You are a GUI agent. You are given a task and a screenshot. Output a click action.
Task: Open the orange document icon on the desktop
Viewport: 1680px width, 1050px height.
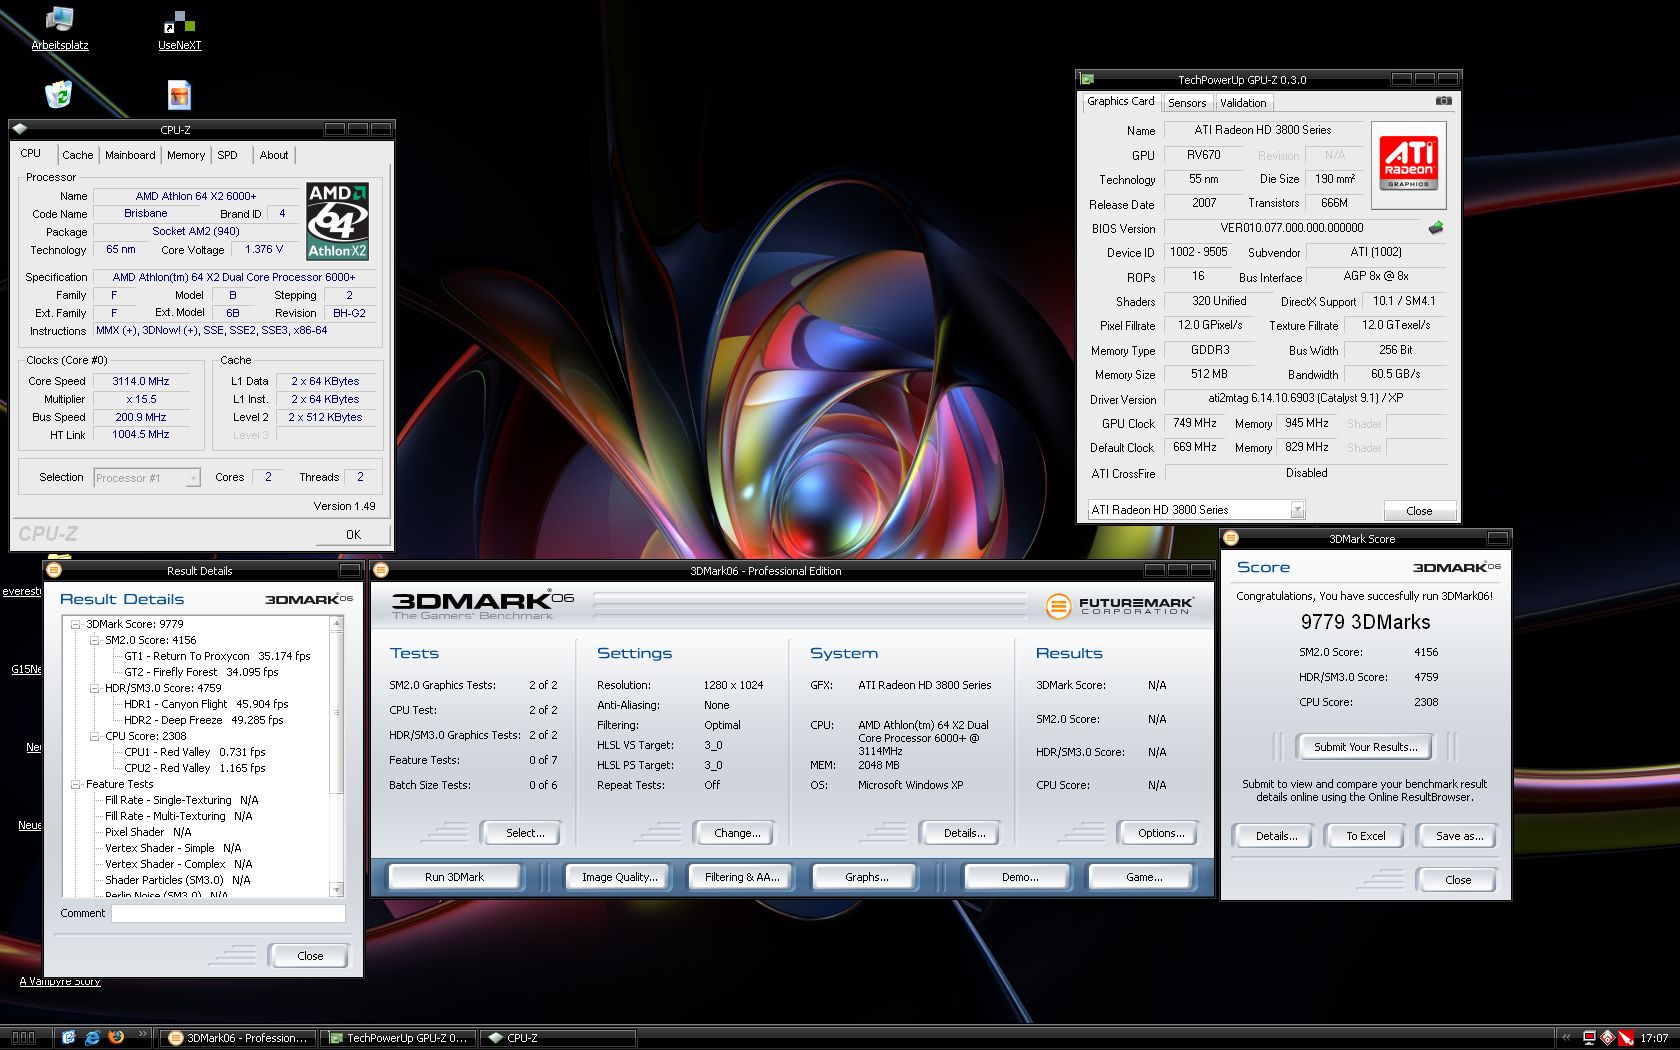tap(179, 95)
